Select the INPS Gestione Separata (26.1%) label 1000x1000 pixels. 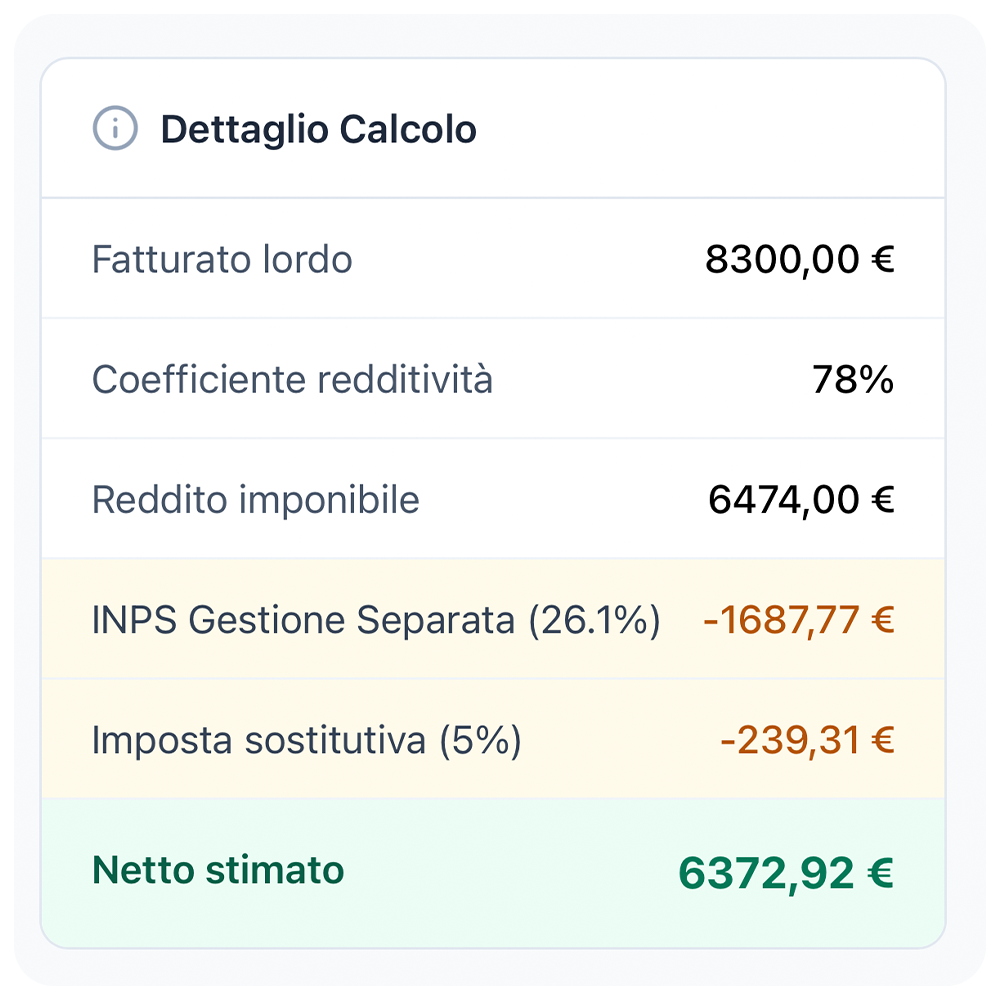[x=376, y=620]
